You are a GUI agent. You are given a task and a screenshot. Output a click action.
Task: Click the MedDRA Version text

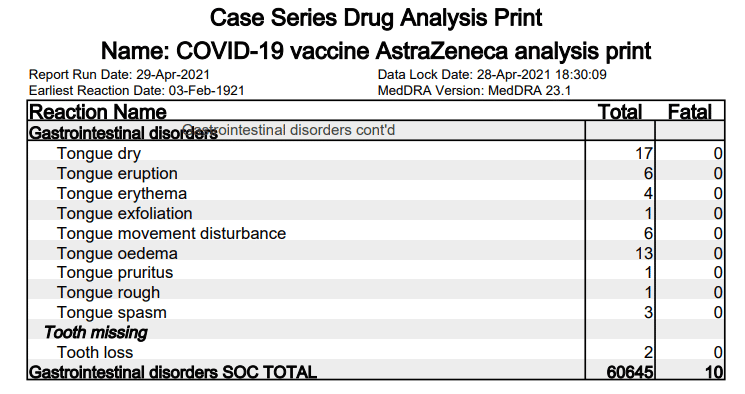(474, 91)
